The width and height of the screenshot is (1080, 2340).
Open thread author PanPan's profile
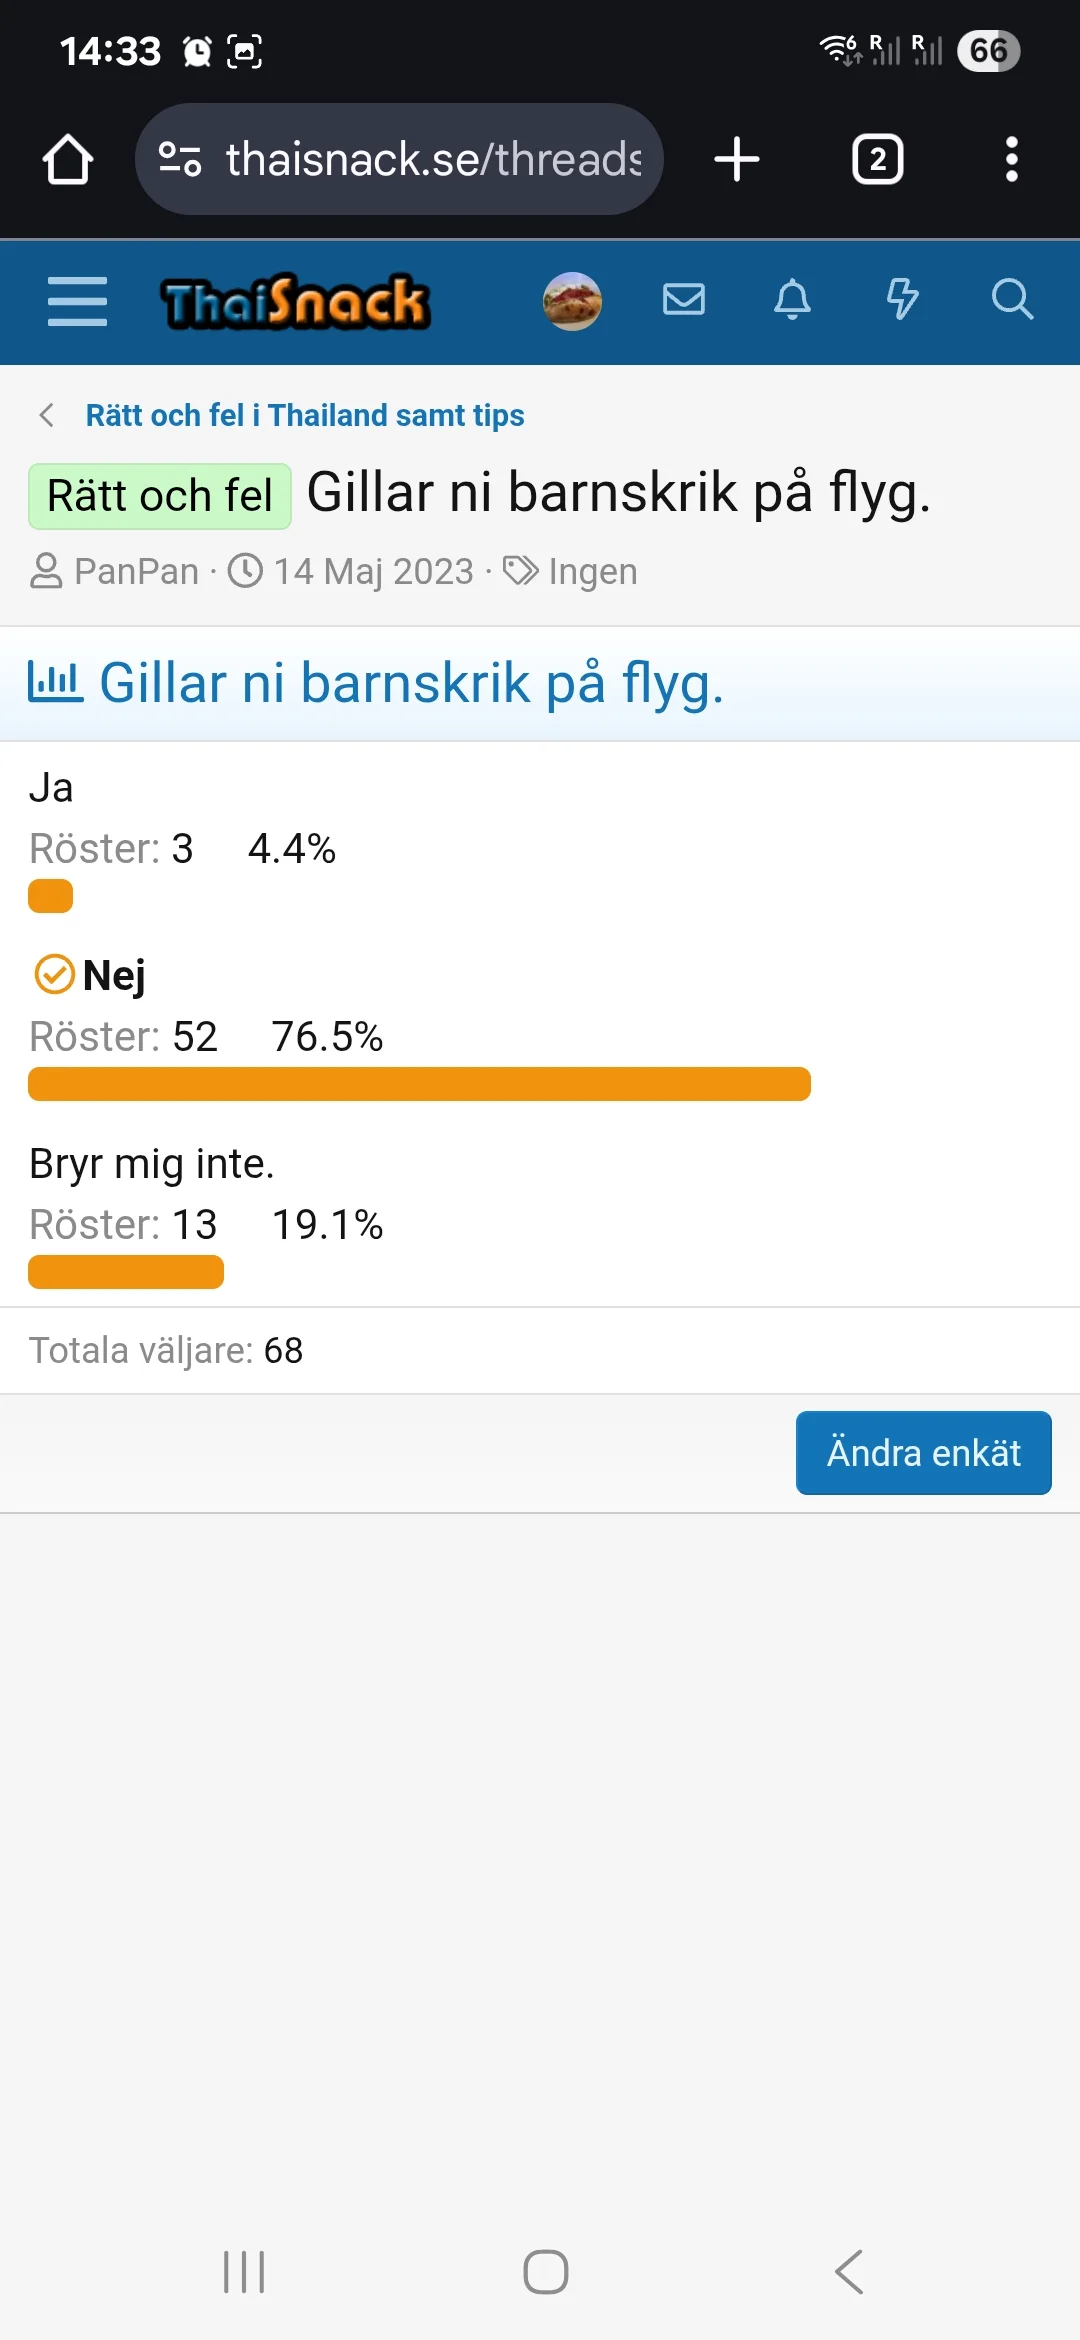point(136,572)
